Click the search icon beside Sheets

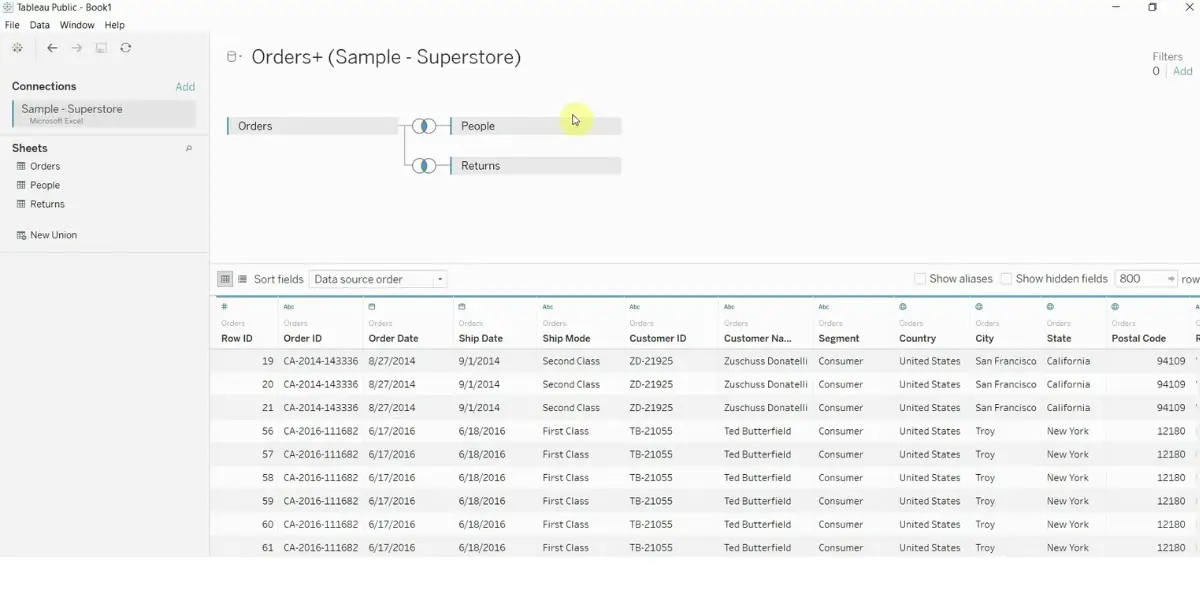pyautogui.click(x=189, y=149)
